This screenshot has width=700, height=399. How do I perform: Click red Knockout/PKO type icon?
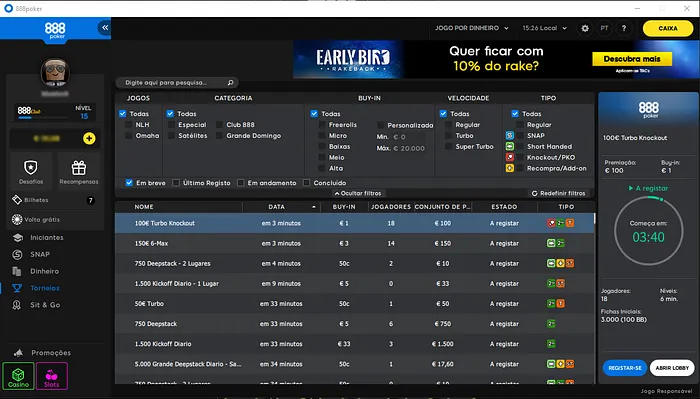[509, 157]
